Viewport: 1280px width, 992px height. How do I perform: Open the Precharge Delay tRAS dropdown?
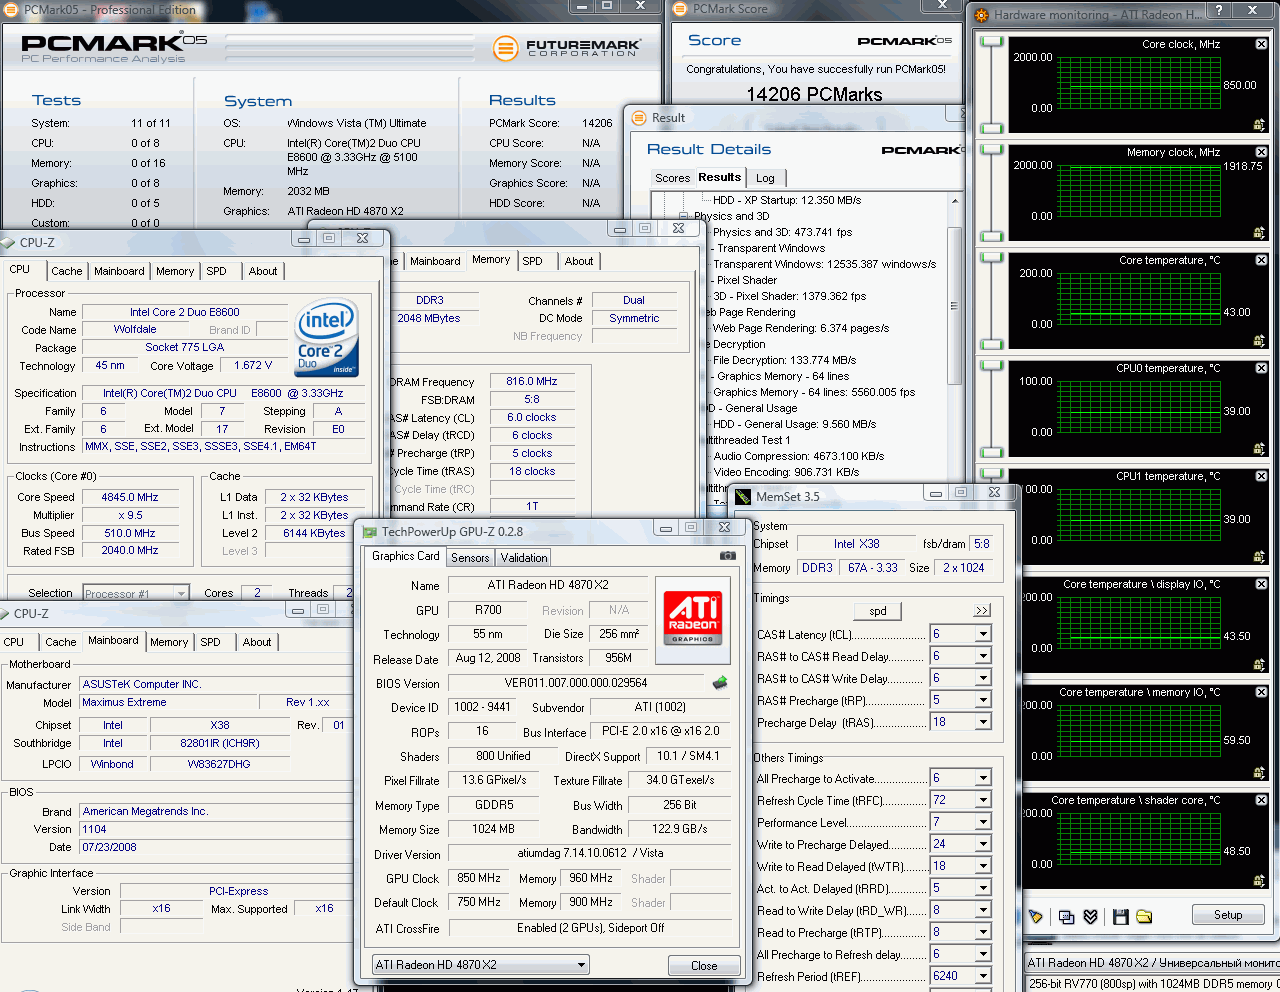(x=983, y=722)
